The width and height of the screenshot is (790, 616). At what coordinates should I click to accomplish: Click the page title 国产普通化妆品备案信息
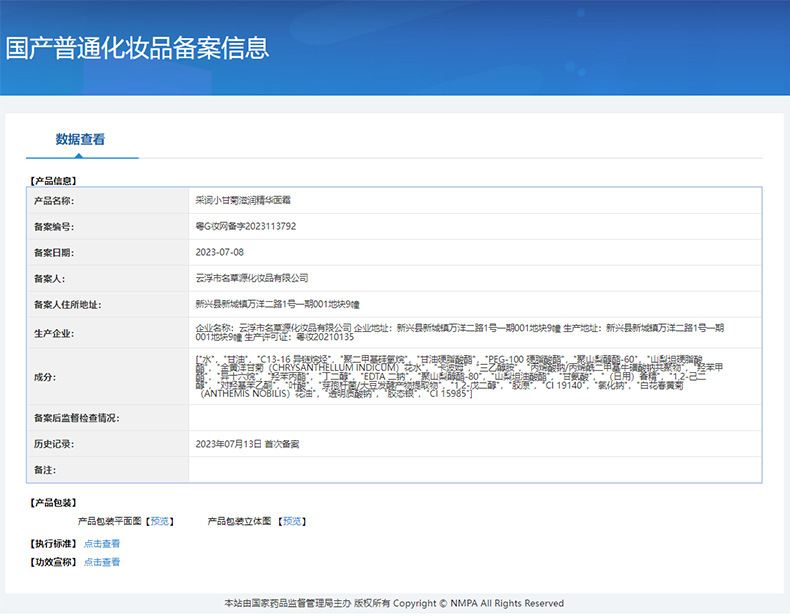(x=137, y=48)
